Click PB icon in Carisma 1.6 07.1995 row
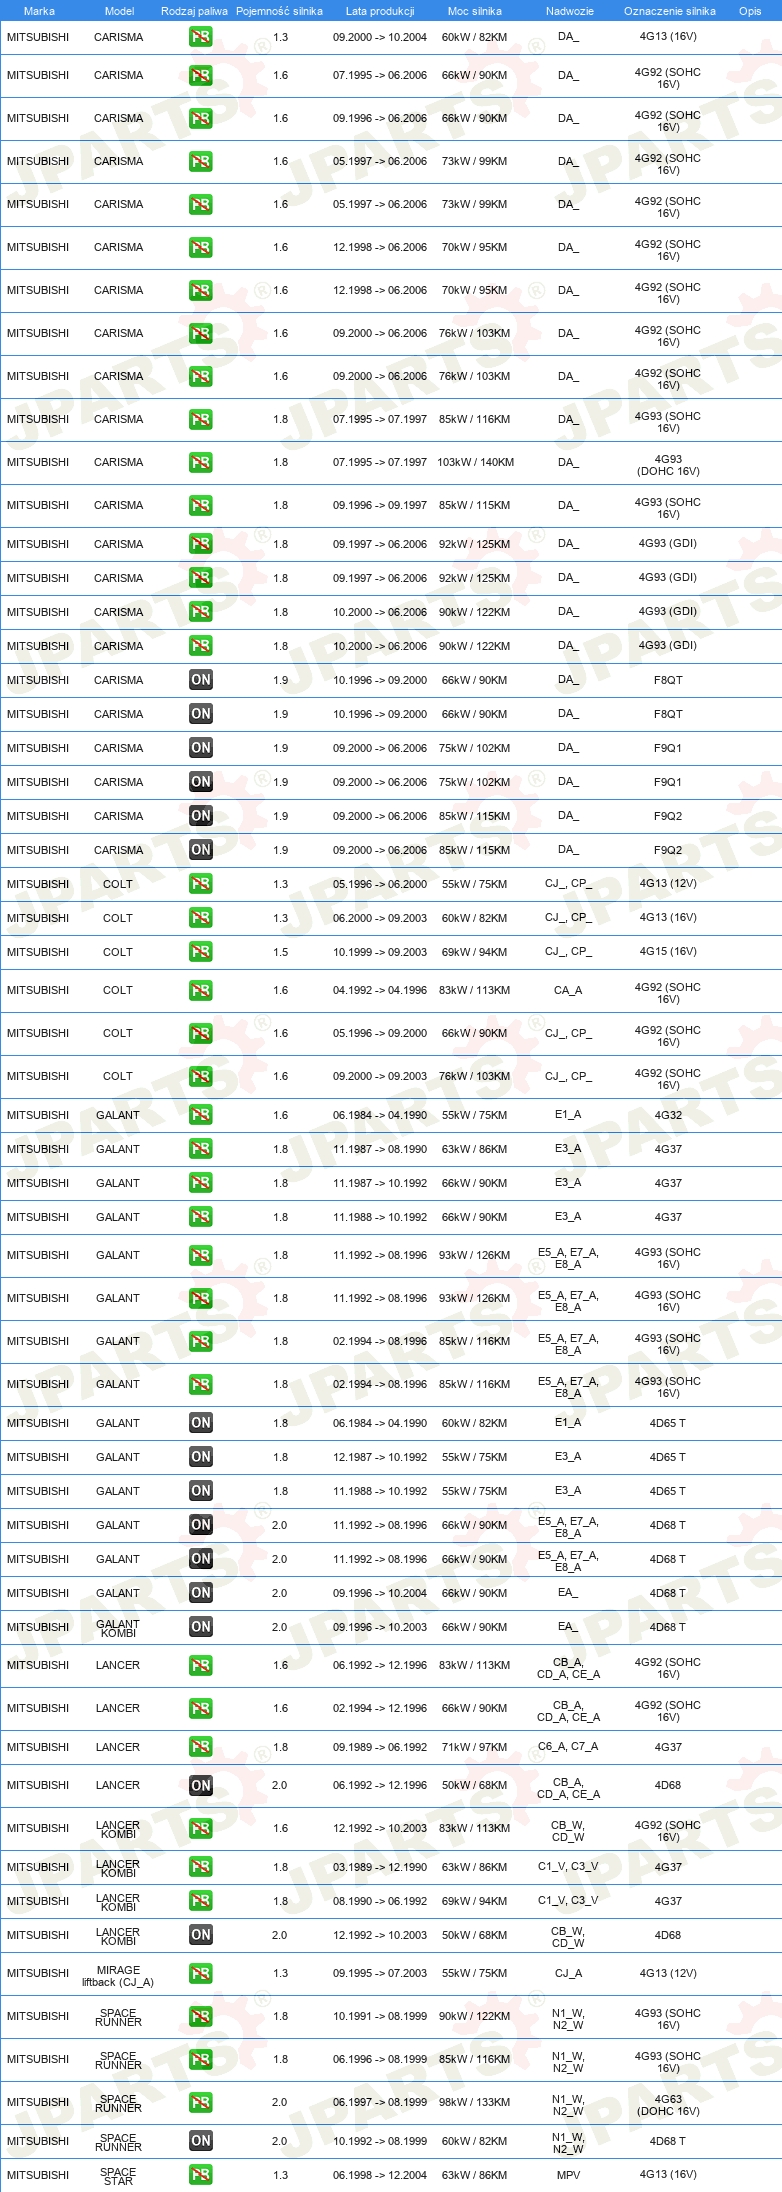The image size is (782, 2192). pos(201,76)
